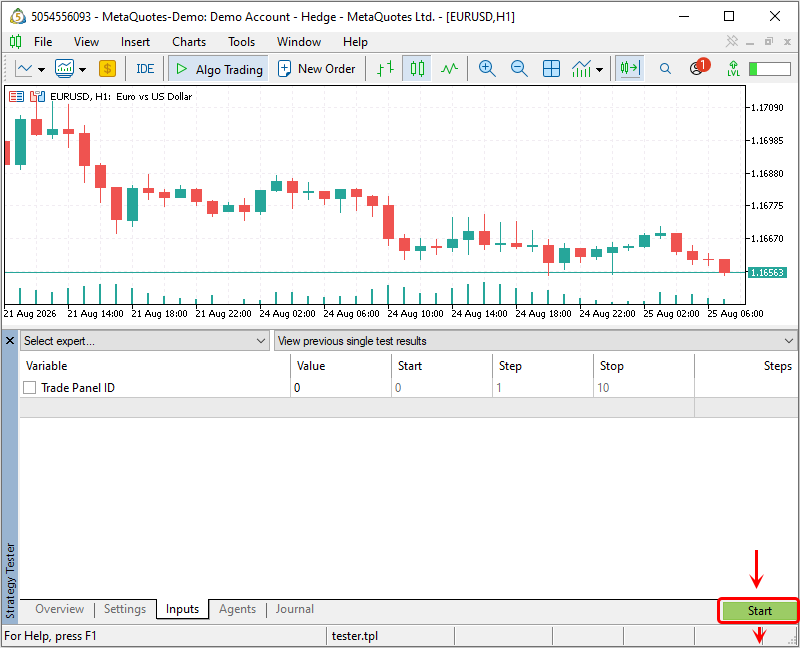The width and height of the screenshot is (800, 648).
Task: Open account notifications icon
Action: click(x=698, y=67)
